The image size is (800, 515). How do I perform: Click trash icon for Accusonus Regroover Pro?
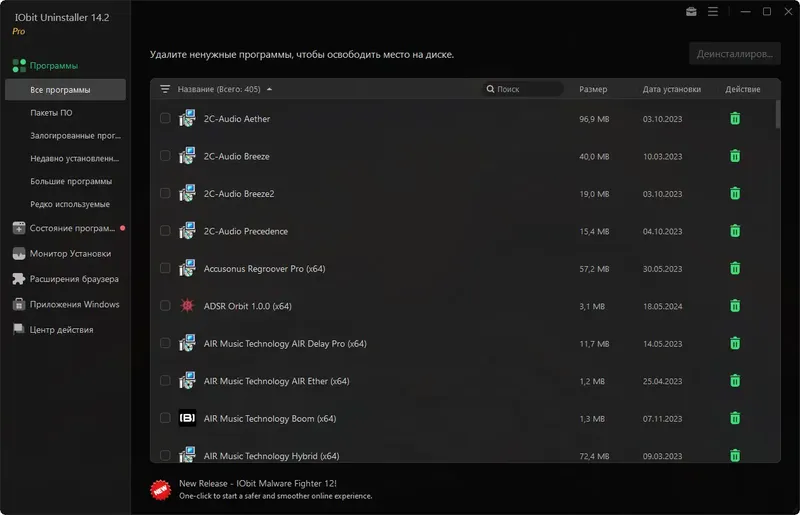coord(735,268)
